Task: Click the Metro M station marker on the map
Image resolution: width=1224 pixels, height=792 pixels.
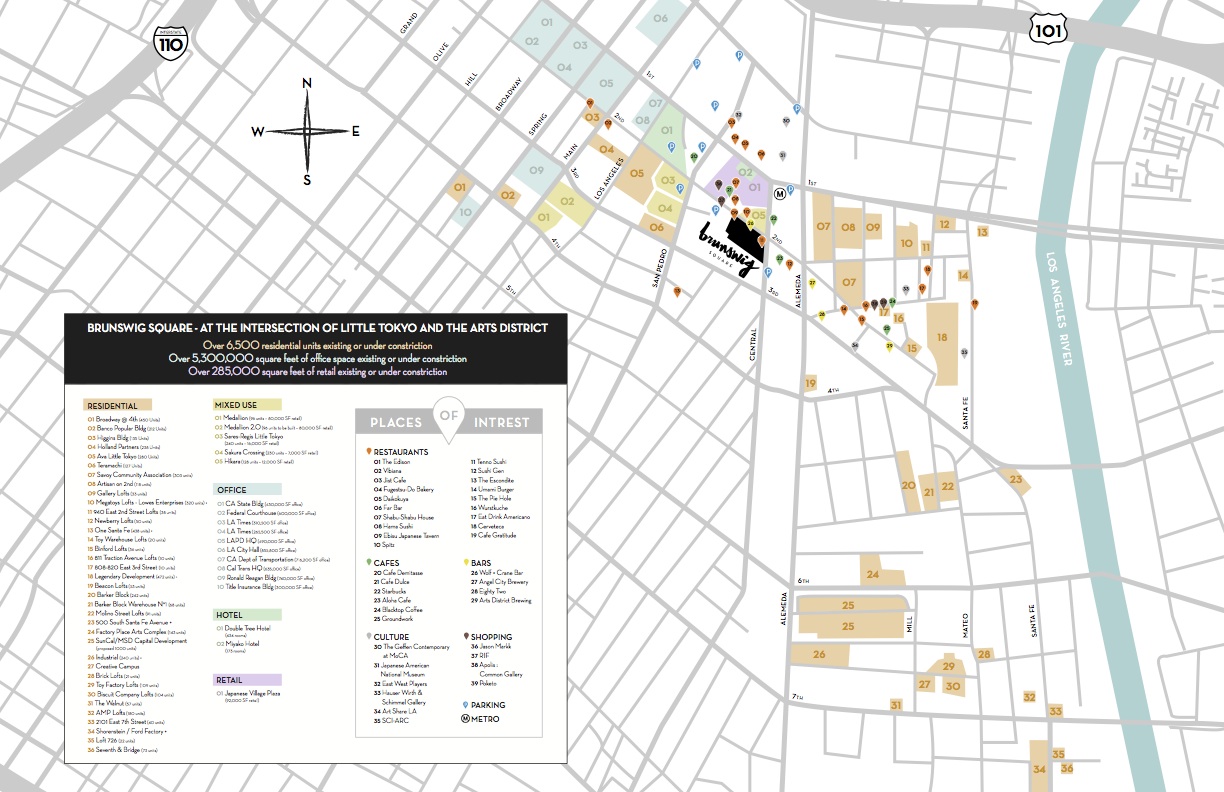Action: 780,194
